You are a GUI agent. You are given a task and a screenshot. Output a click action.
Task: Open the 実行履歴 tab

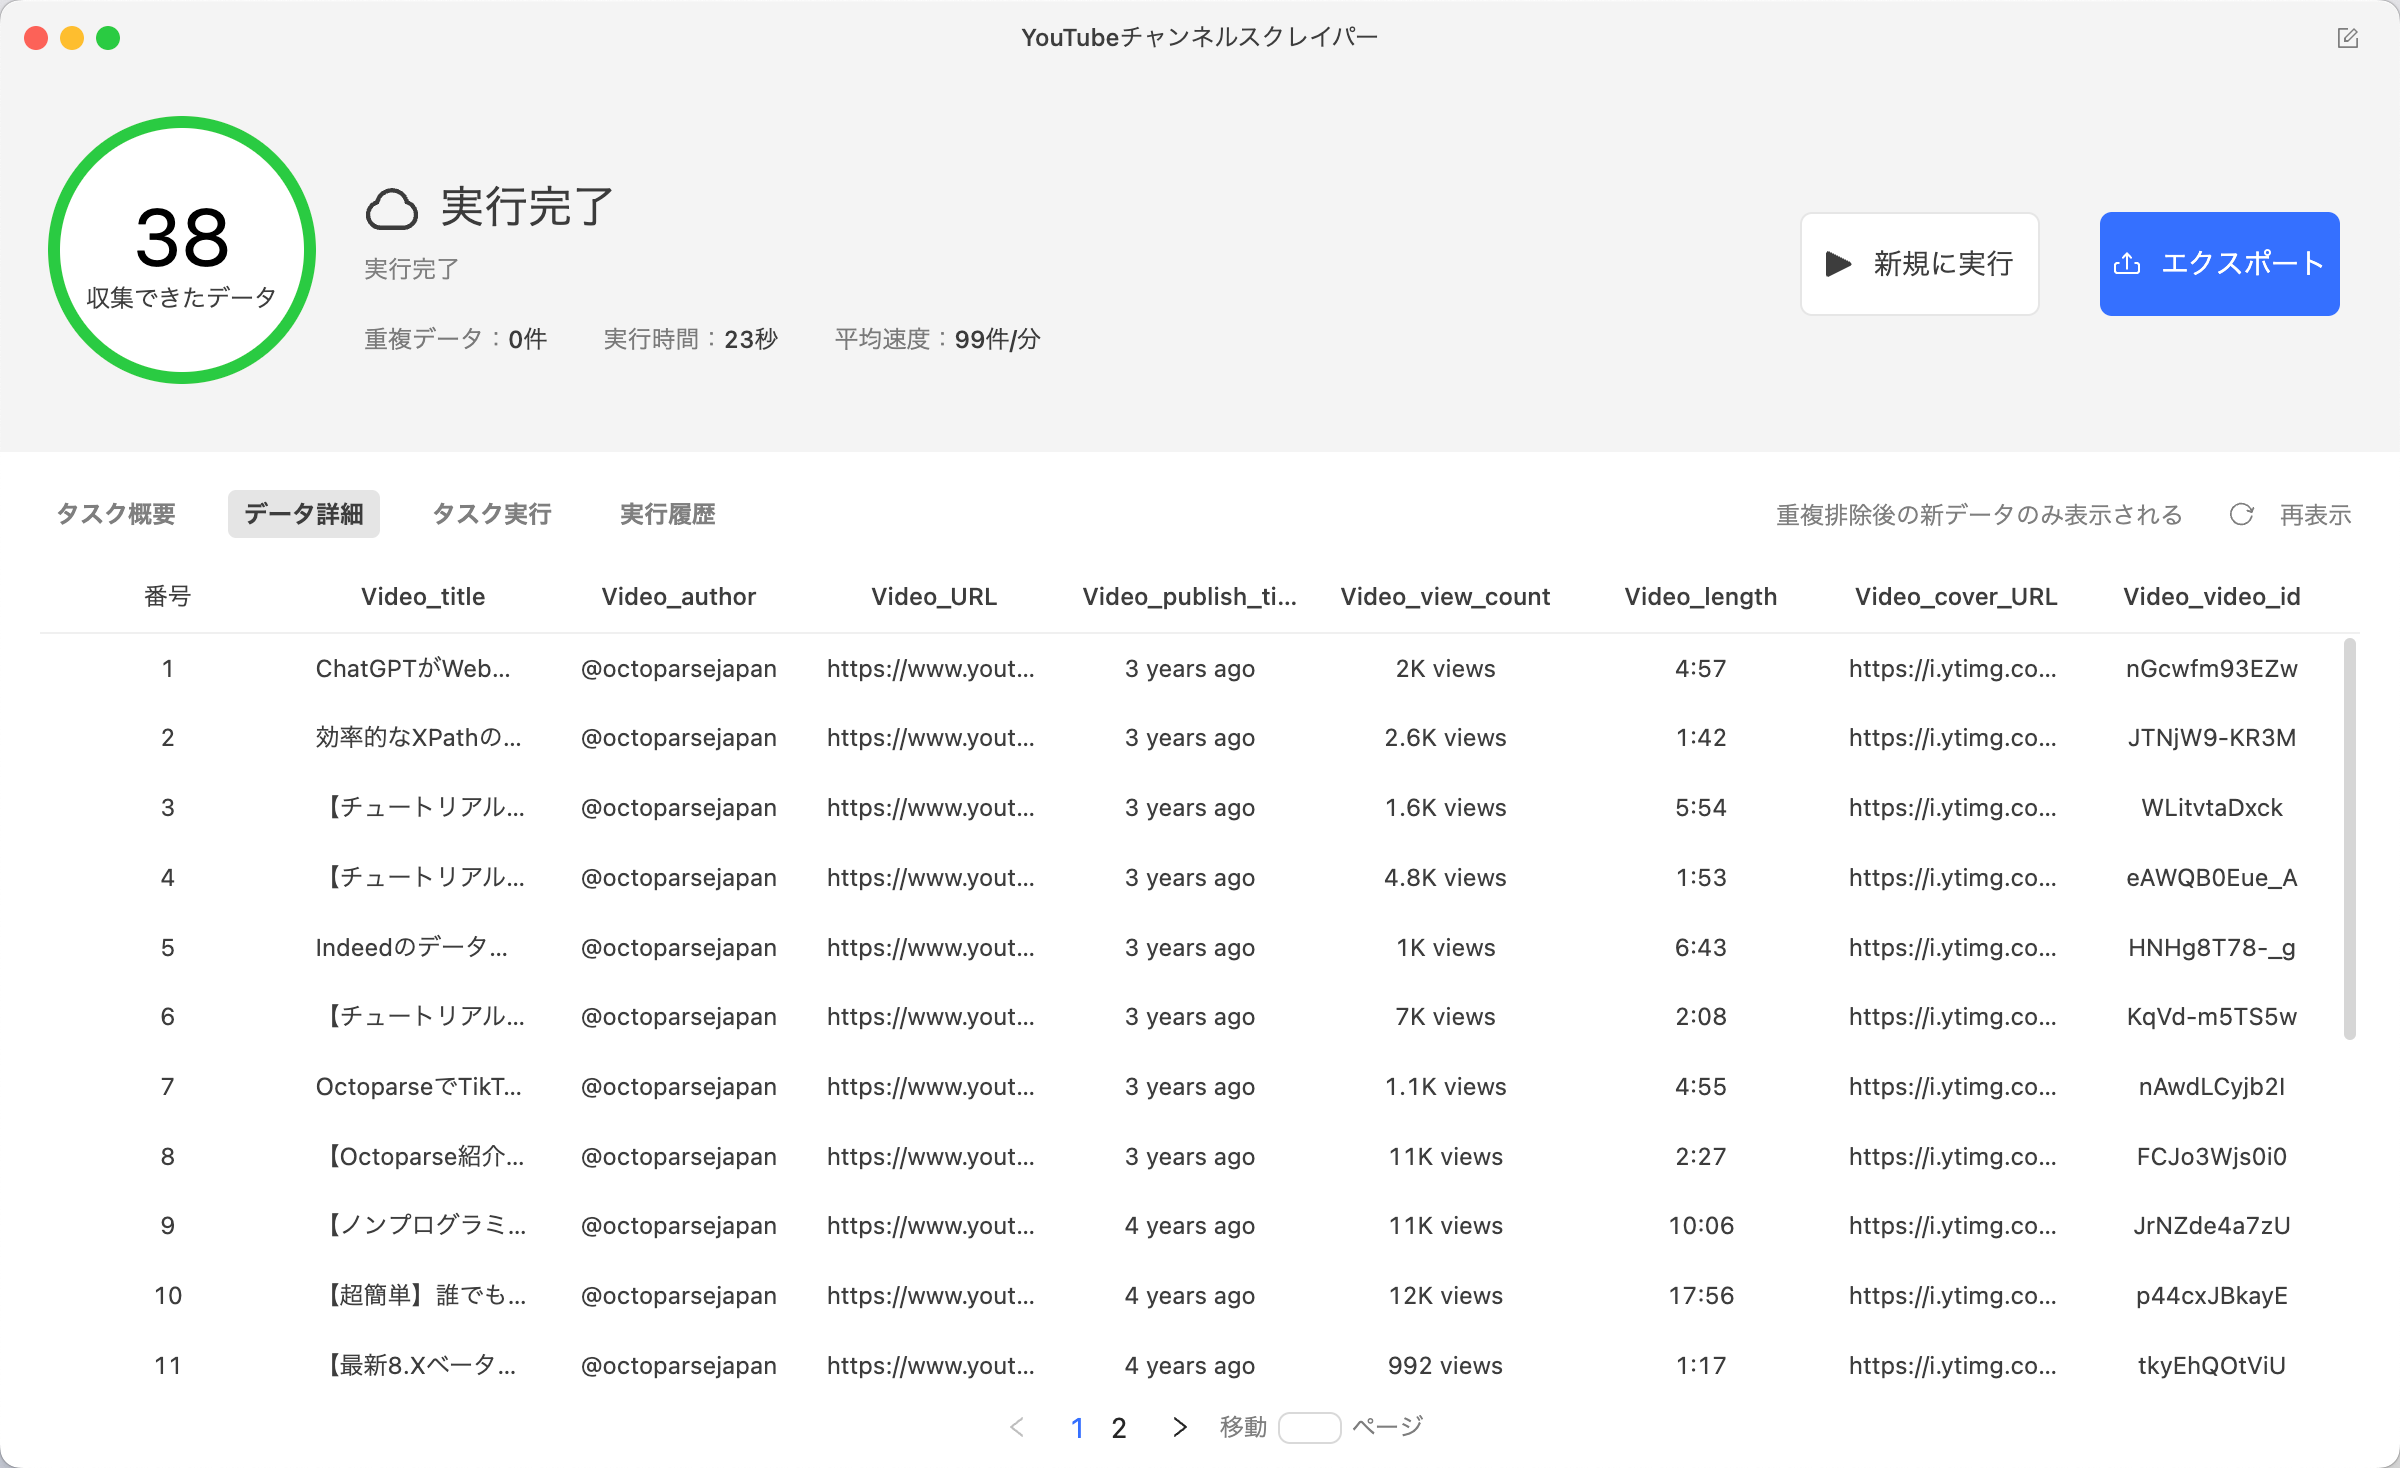(668, 514)
